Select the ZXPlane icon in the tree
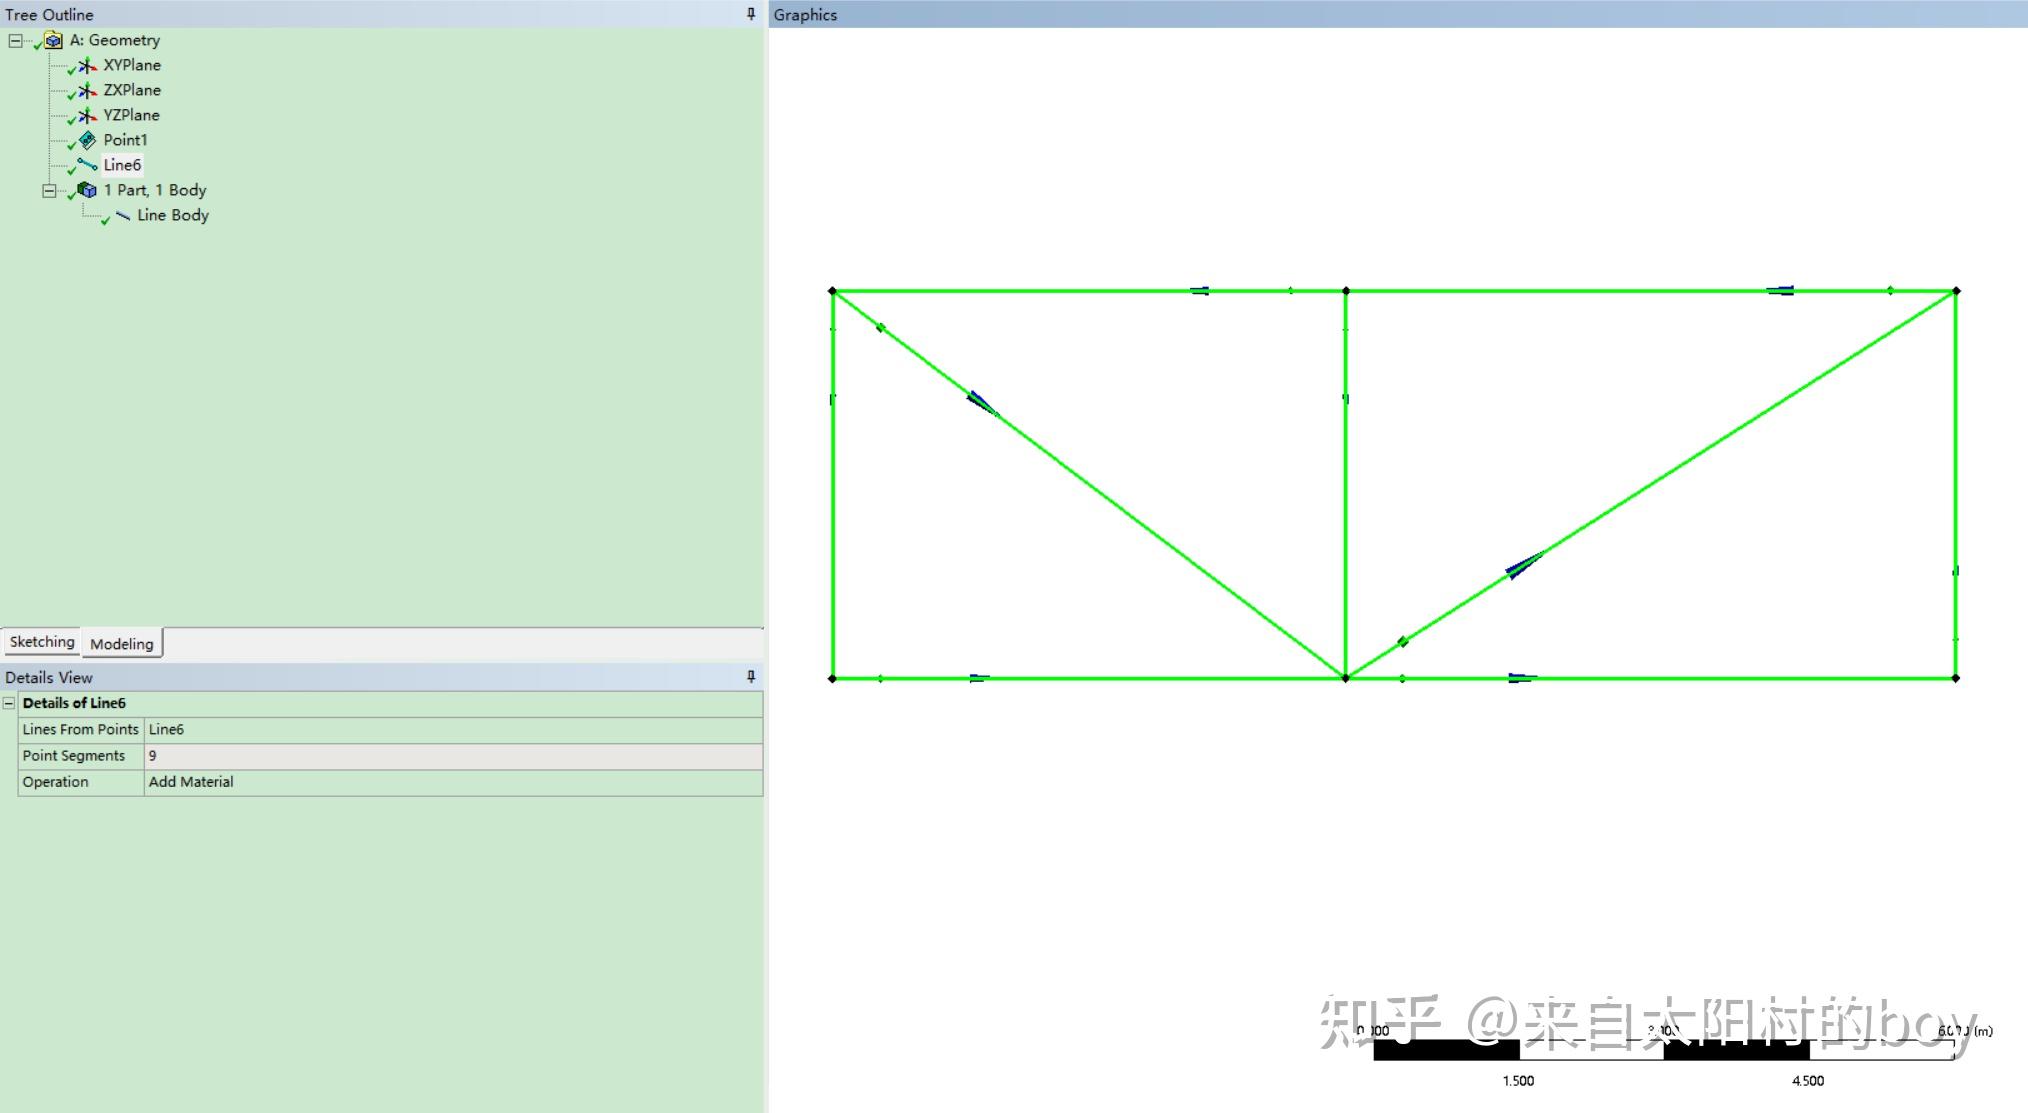Image resolution: width=2028 pixels, height=1113 pixels. pyautogui.click(x=88, y=90)
